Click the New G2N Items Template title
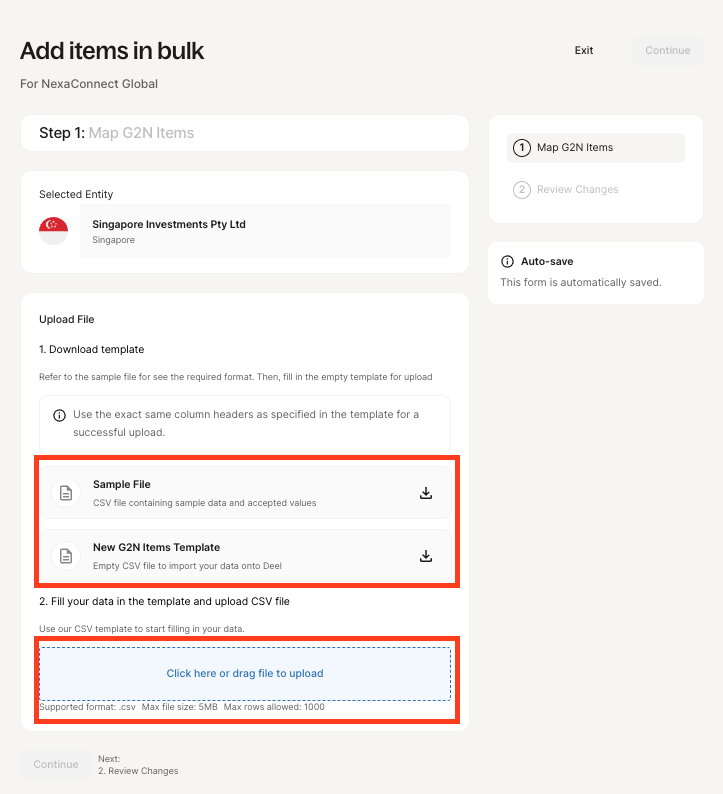 pyautogui.click(x=156, y=548)
